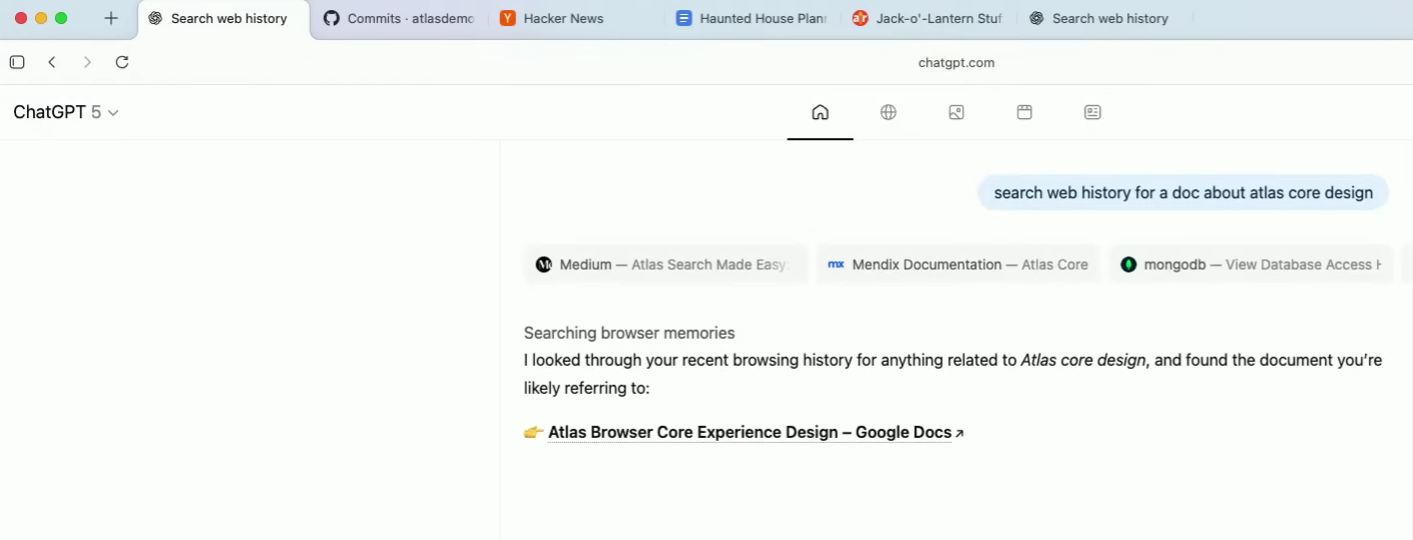Click the Jack-o'-Lantern tab favicon
Image resolution: width=1413 pixels, height=540 pixels.
coord(860,18)
